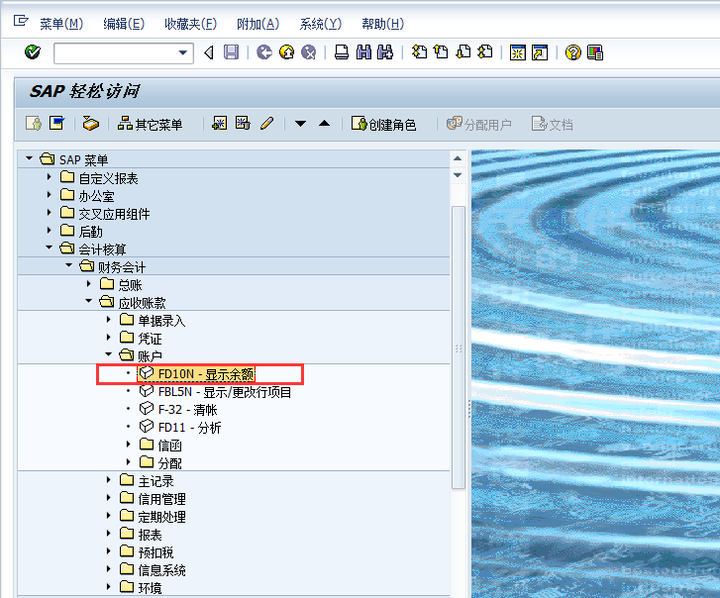Open the 系统(Y) menu
The height and width of the screenshot is (598, 720).
[x=321, y=24]
